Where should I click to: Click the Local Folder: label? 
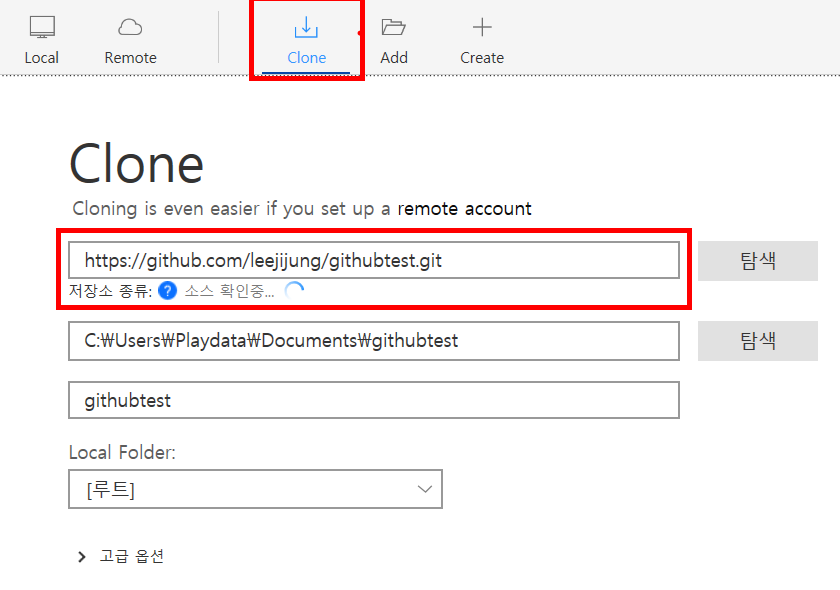(x=122, y=452)
